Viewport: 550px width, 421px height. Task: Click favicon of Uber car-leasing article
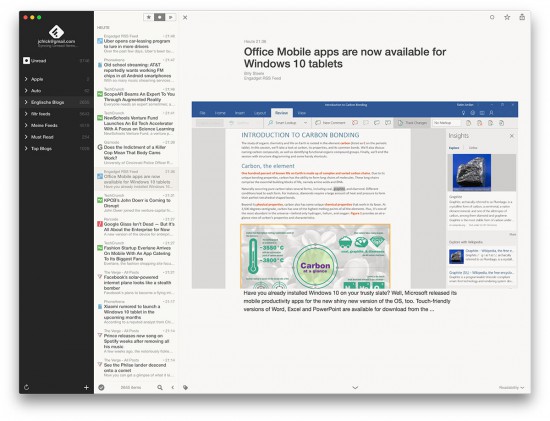100,41
